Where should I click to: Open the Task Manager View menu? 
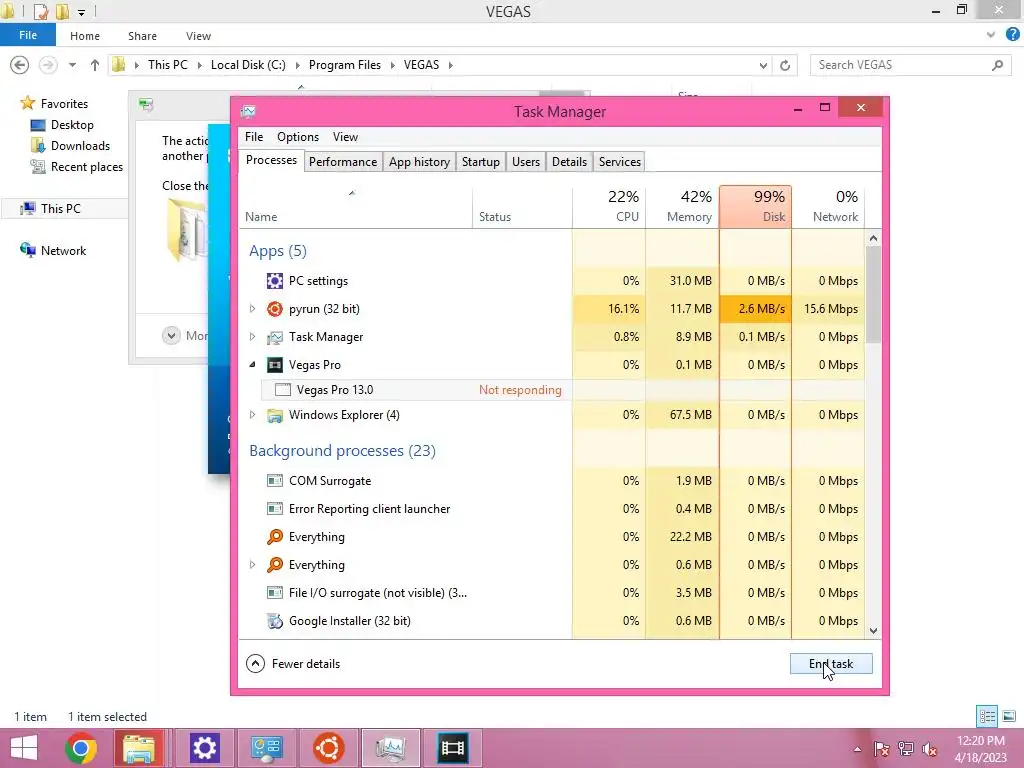(345, 136)
